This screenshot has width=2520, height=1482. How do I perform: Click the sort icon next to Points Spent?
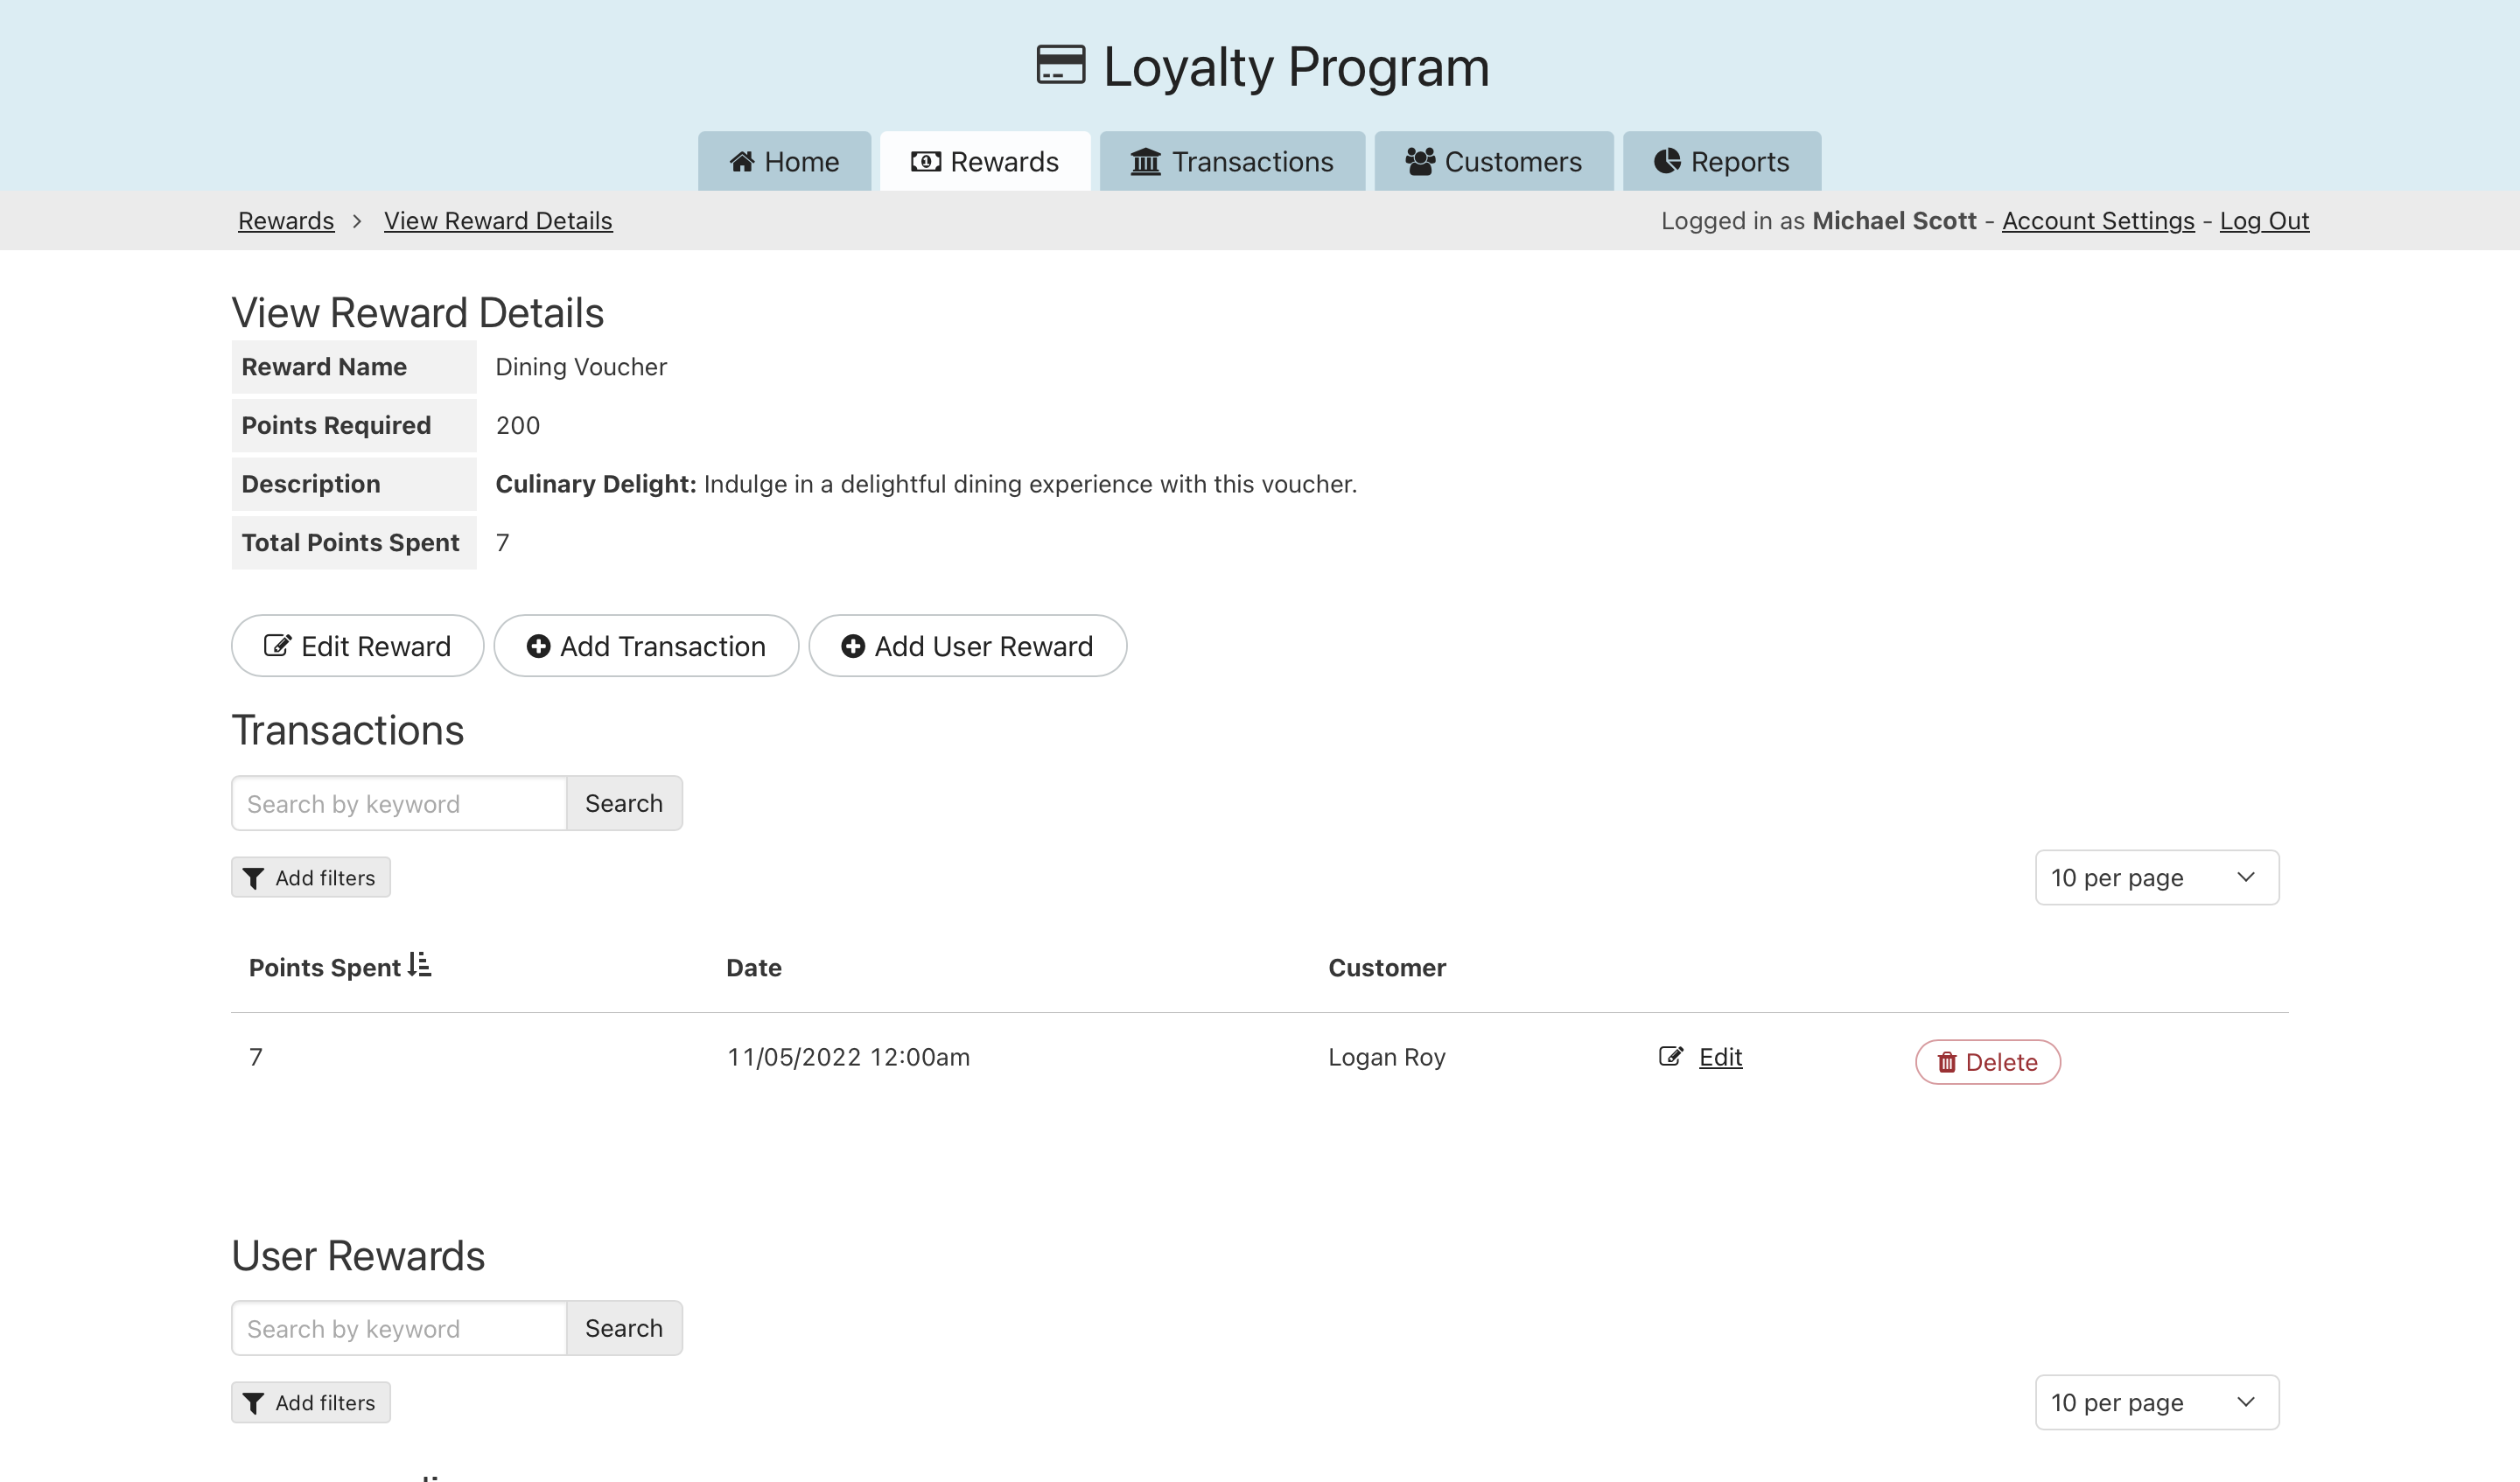coord(420,965)
